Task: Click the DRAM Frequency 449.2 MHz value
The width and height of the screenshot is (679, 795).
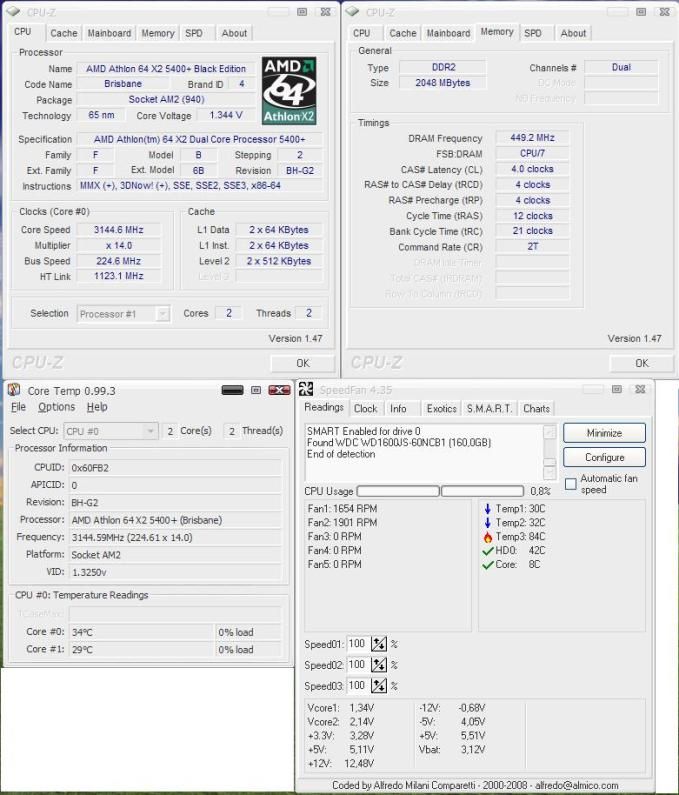Action: tap(532, 138)
